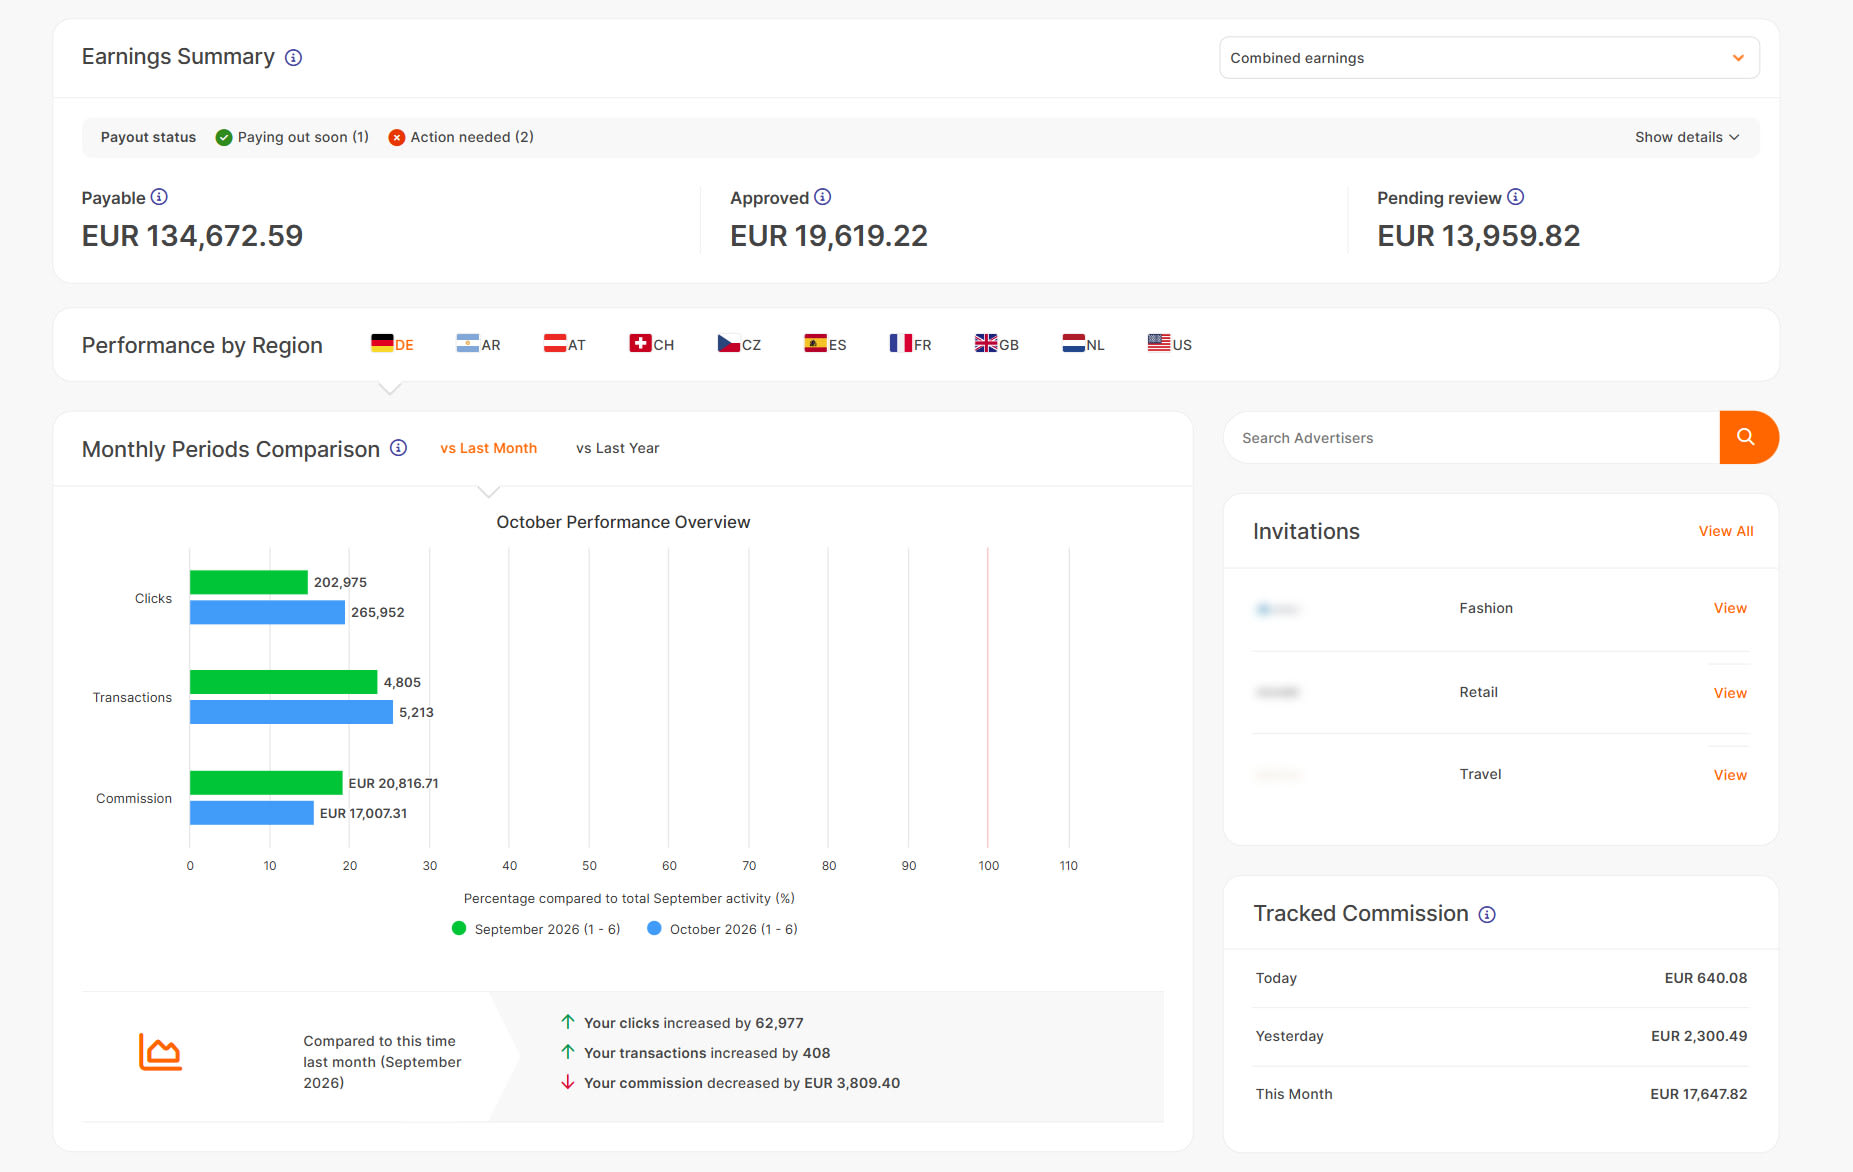The width and height of the screenshot is (1853, 1172).
Task: Select the CH region tab
Action: [x=652, y=344]
